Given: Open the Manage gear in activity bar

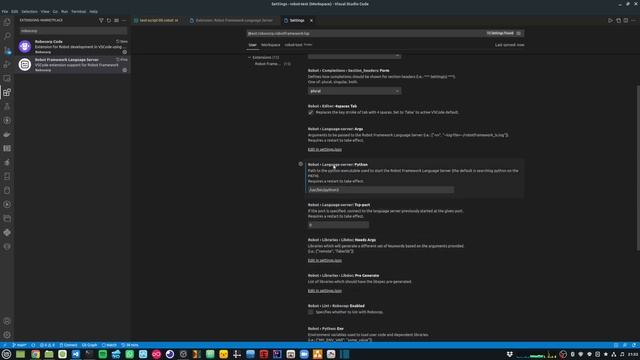Looking at the screenshot, I should (7, 335).
